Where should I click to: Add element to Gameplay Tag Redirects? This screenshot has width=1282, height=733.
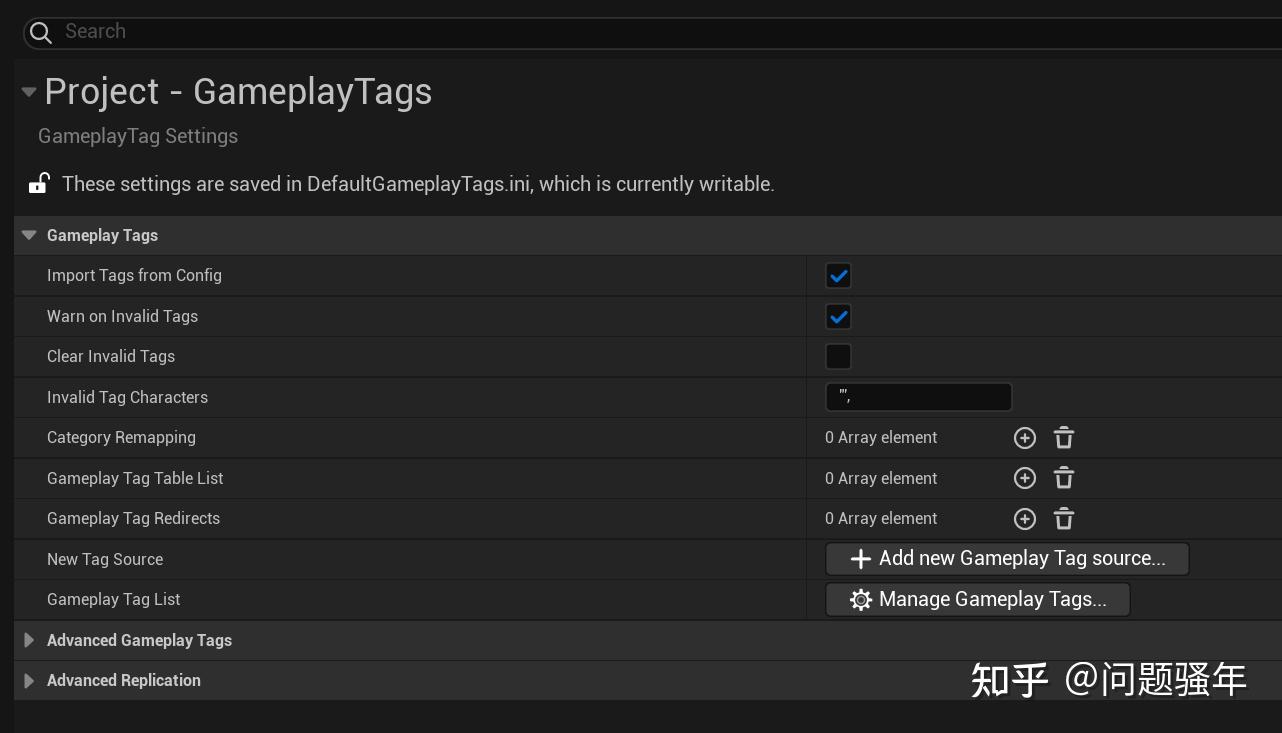[1025, 519]
